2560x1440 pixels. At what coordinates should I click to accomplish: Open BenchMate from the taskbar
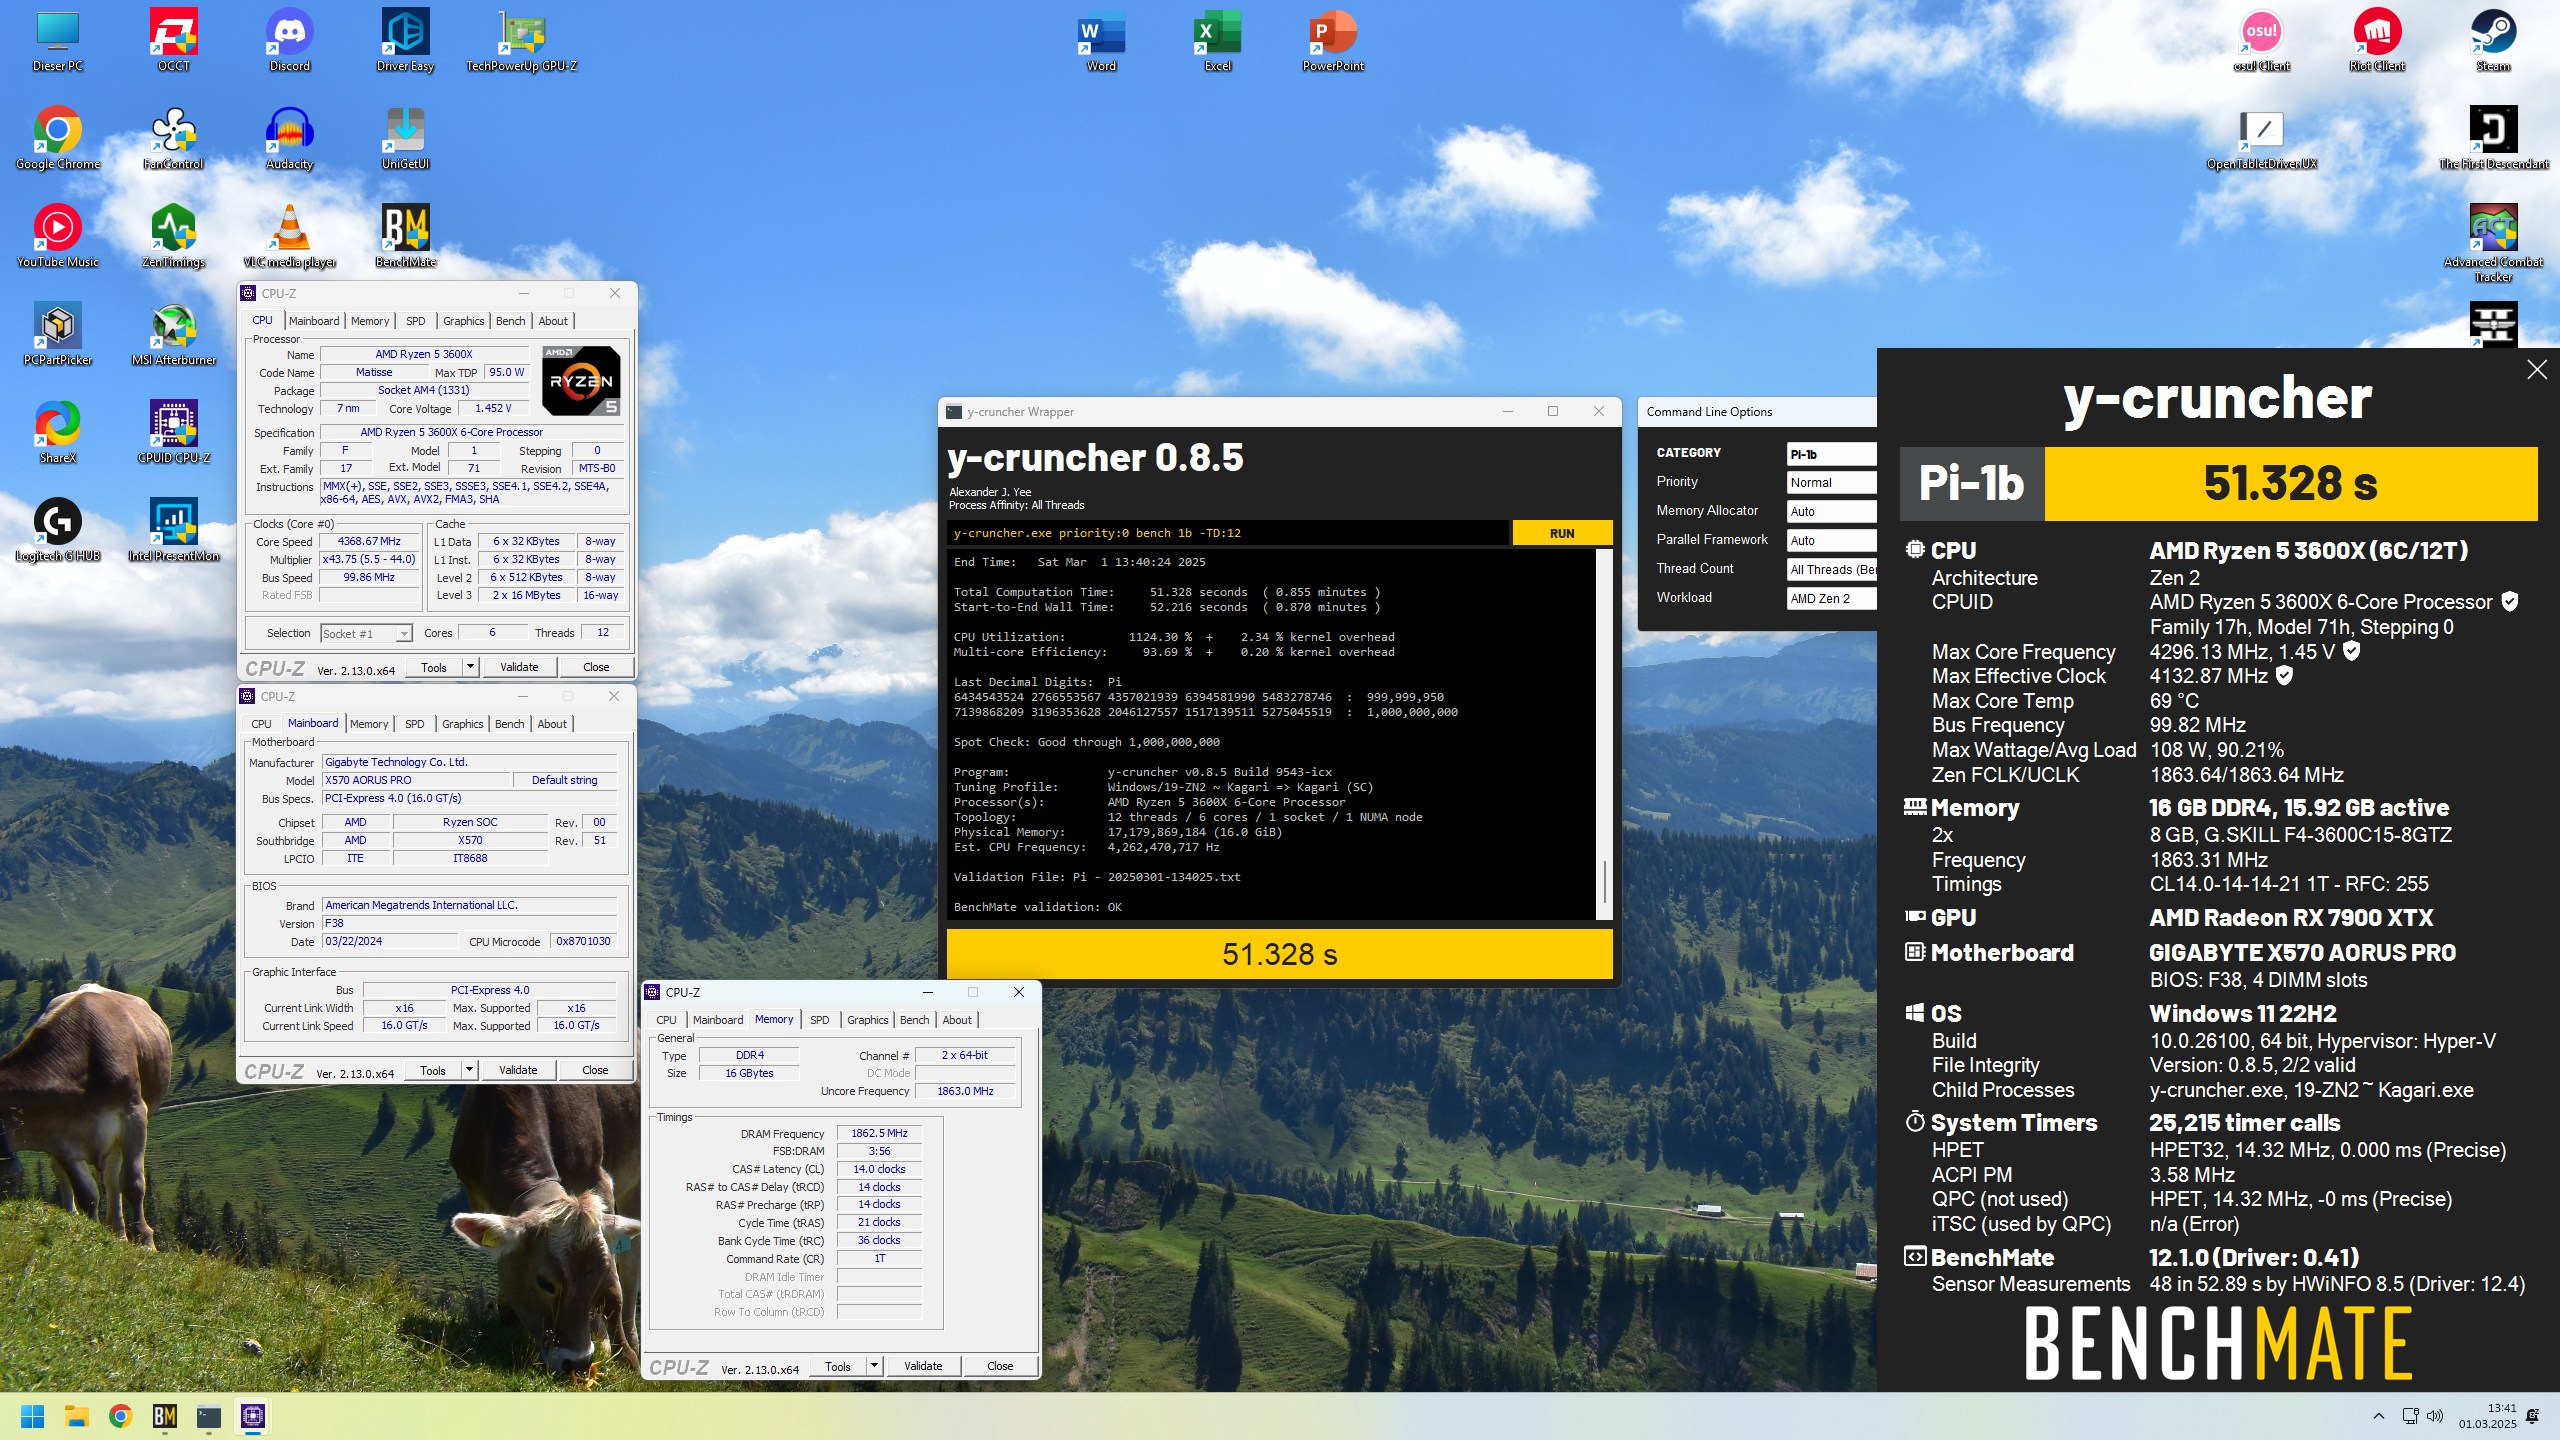pyautogui.click(x=164, y=1416)
